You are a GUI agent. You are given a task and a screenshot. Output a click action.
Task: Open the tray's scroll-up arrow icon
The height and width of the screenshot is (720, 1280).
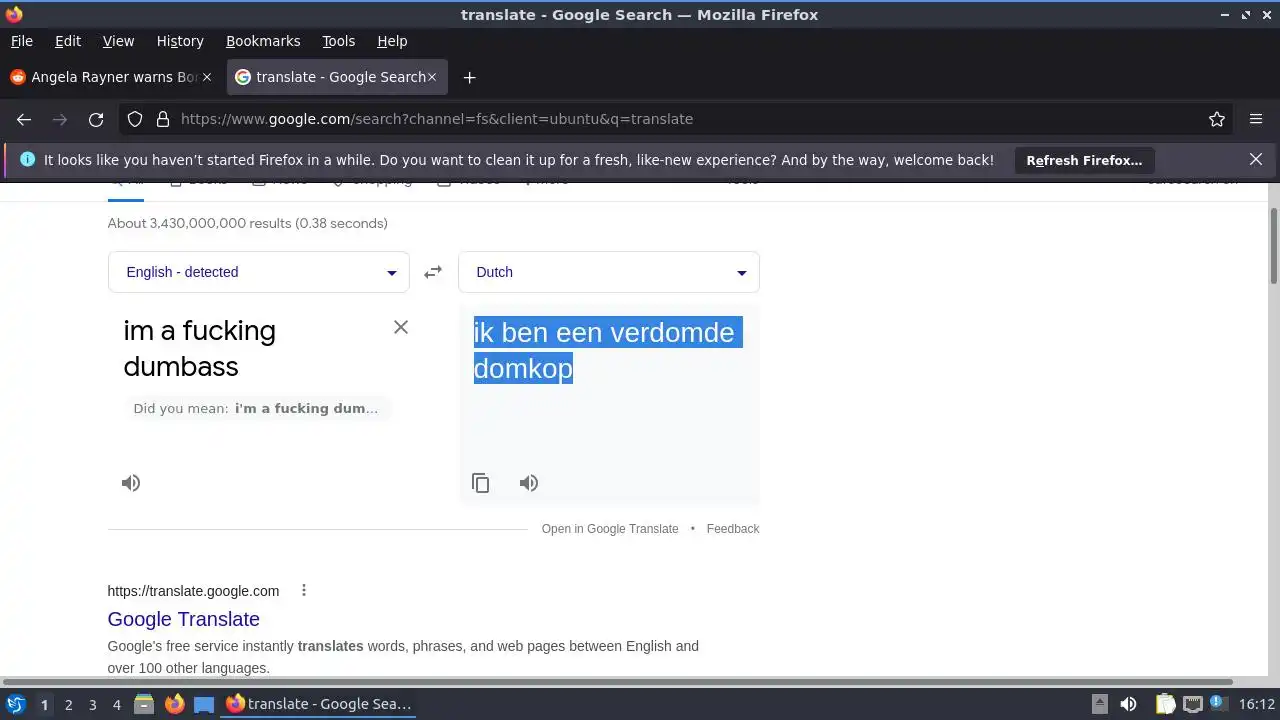(1099, 704)
